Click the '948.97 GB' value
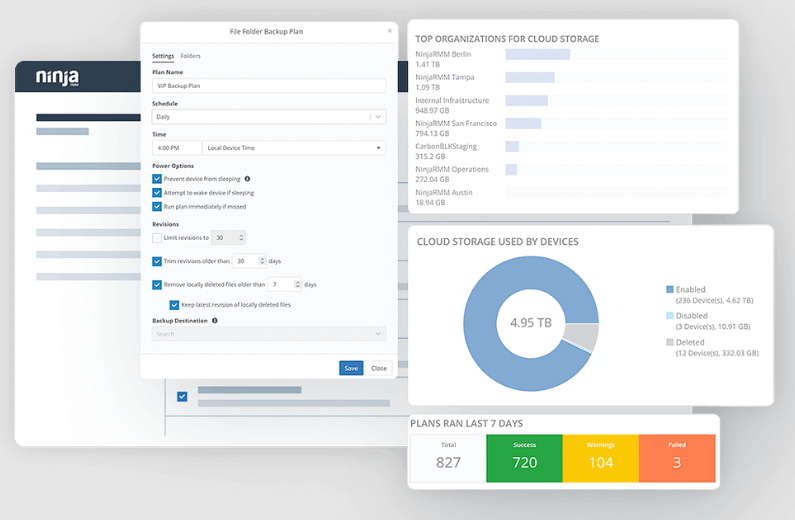The height and width of the screenshot is (520, 795). point(432,110)
